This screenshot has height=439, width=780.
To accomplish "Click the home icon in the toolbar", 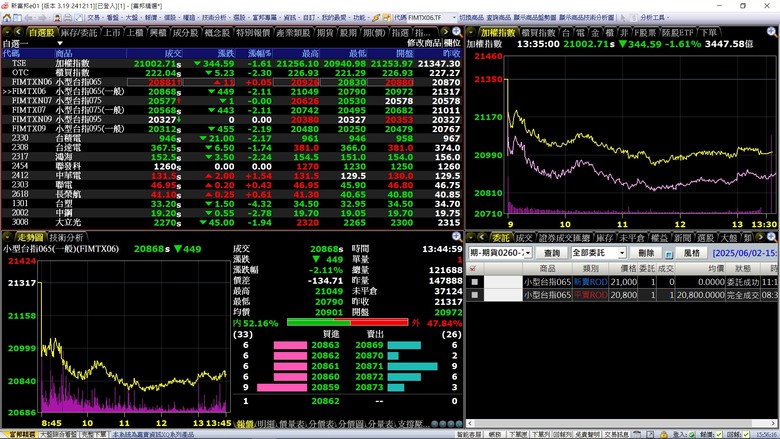I will point(6,17).
